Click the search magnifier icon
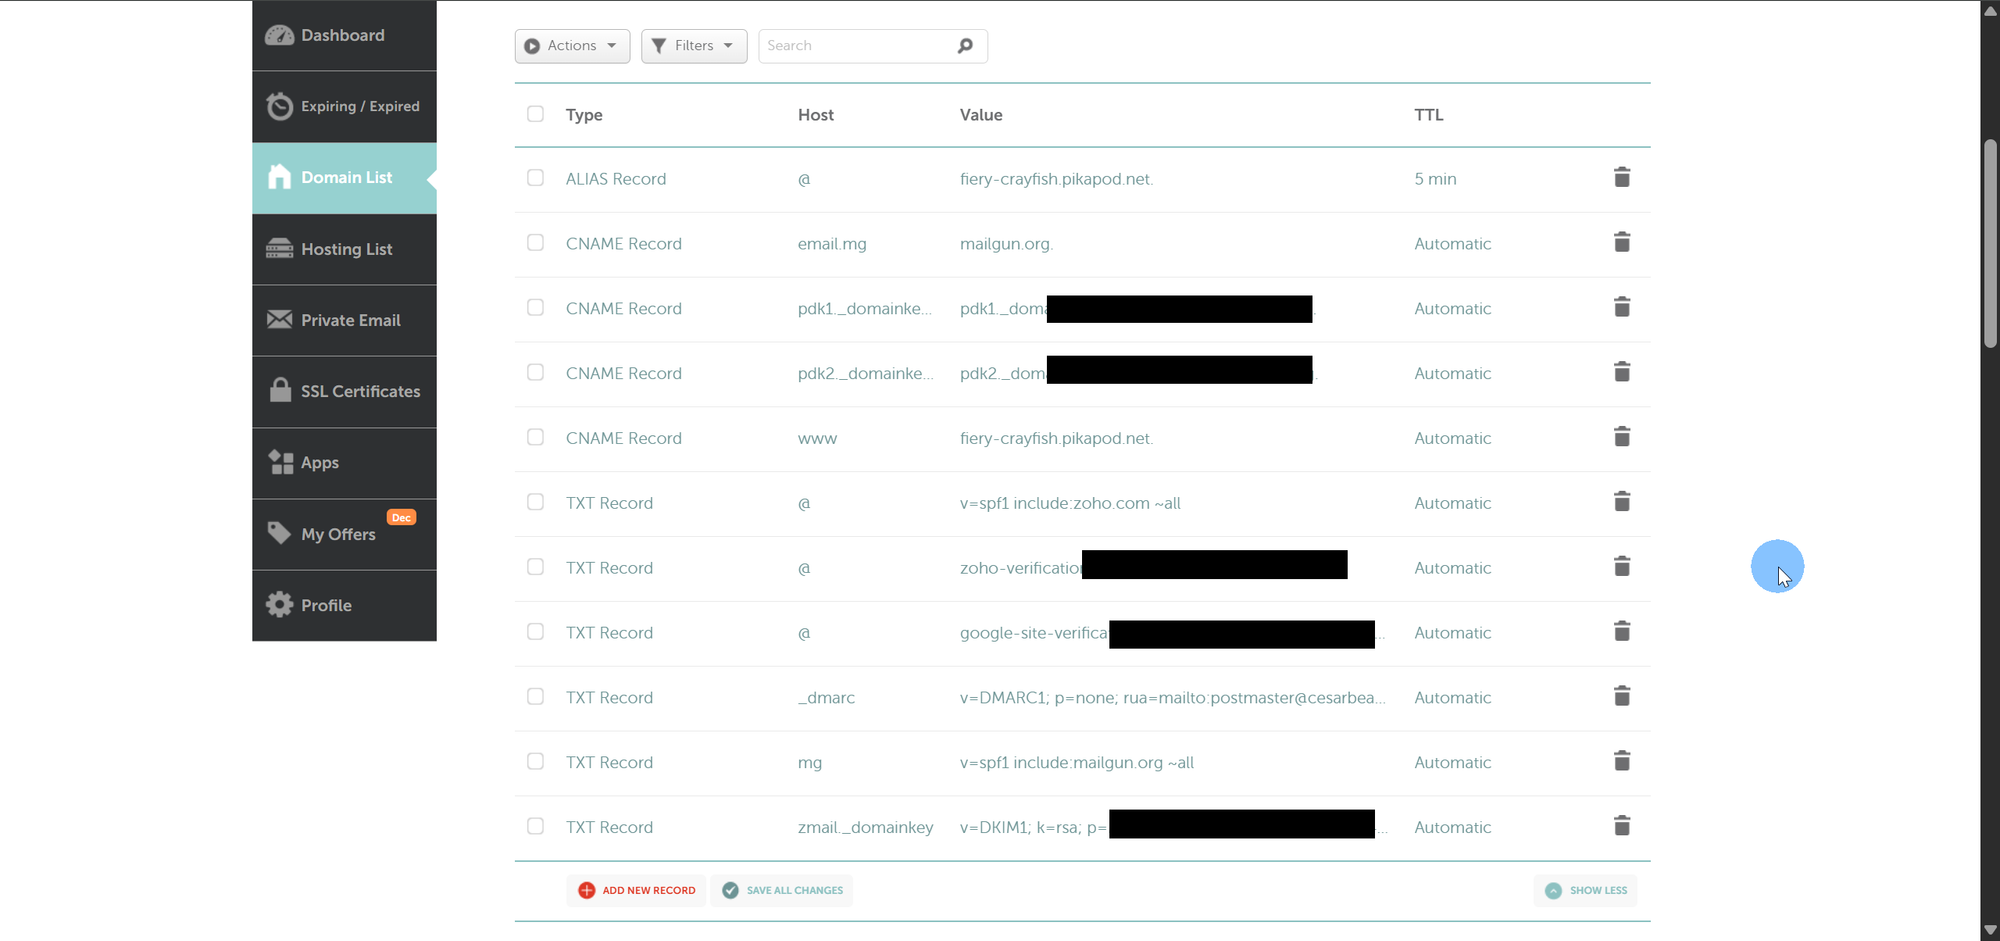This screenshot has width=2000, height=941. coord(964,45)
